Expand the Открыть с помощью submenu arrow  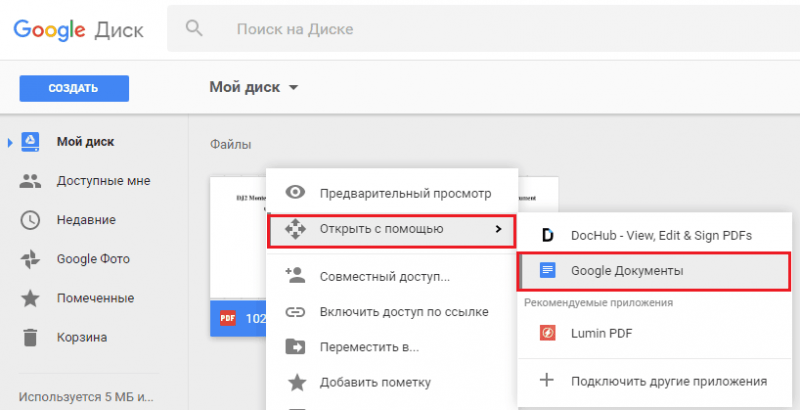click(x=498, y=229)
